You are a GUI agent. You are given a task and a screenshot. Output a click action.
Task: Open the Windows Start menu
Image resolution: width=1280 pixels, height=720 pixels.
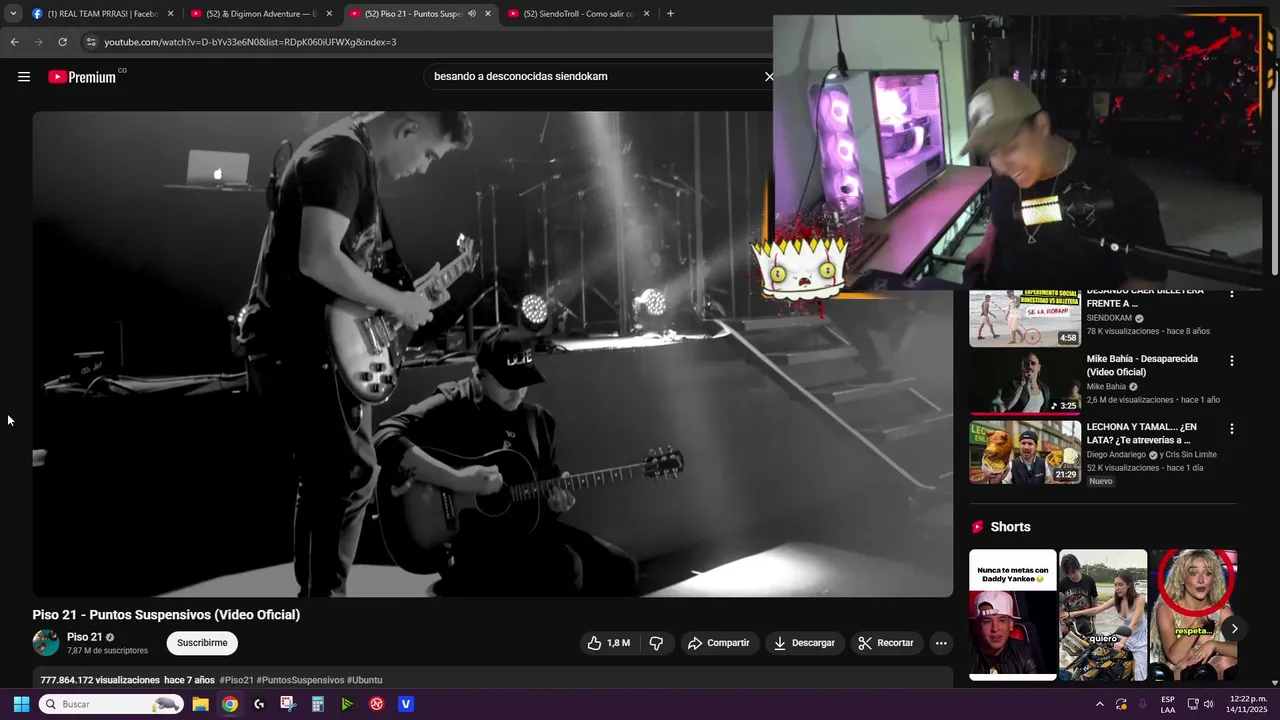(21, 704)
